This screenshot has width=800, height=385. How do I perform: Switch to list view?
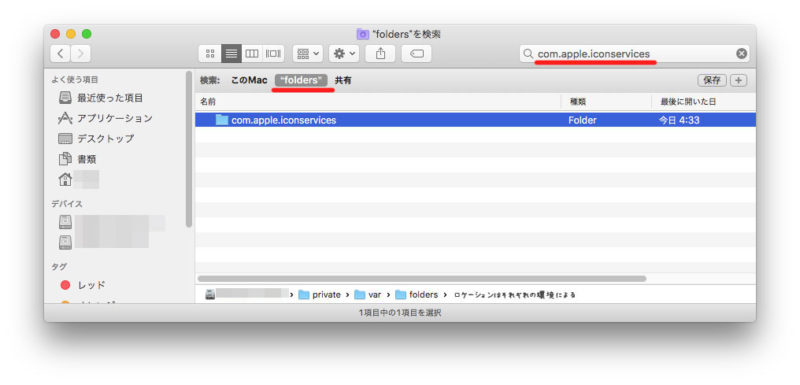(231, 54)
